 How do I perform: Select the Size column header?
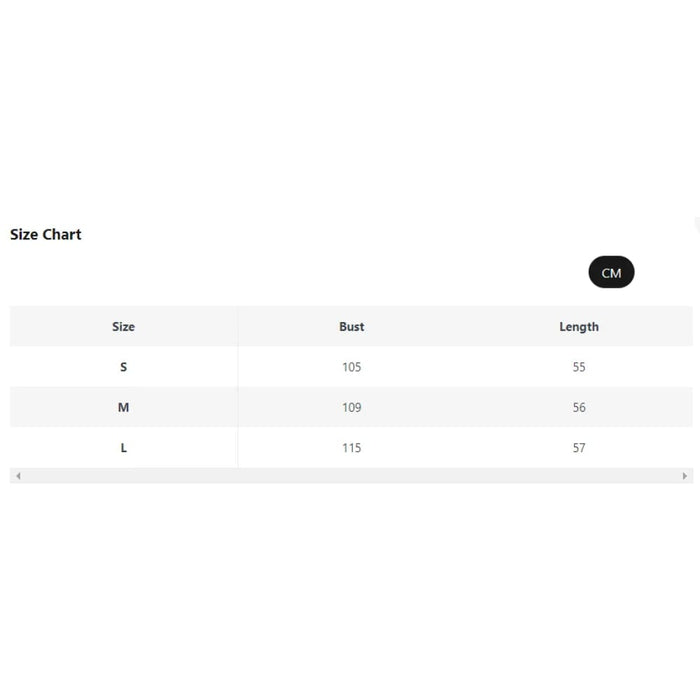tap(123, 327)
